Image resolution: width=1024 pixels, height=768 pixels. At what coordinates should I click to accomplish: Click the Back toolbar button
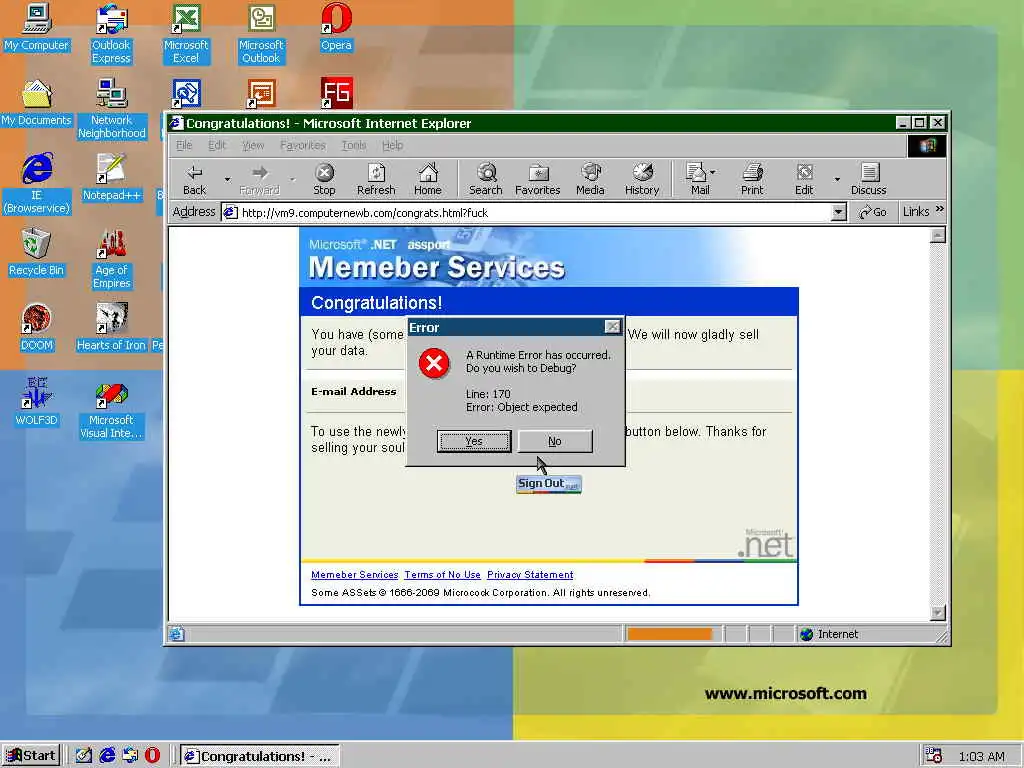[x=194, y=179]
